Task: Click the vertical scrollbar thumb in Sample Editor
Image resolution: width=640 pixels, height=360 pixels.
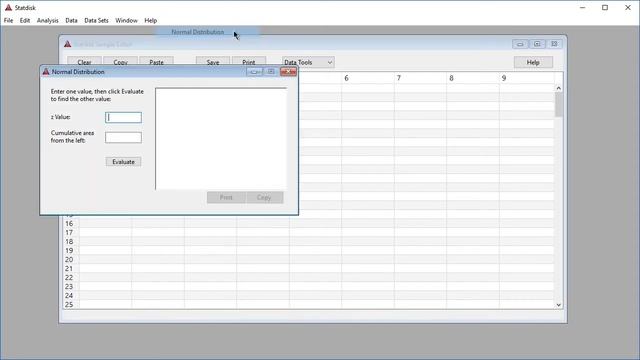Action: pos(558,104)
